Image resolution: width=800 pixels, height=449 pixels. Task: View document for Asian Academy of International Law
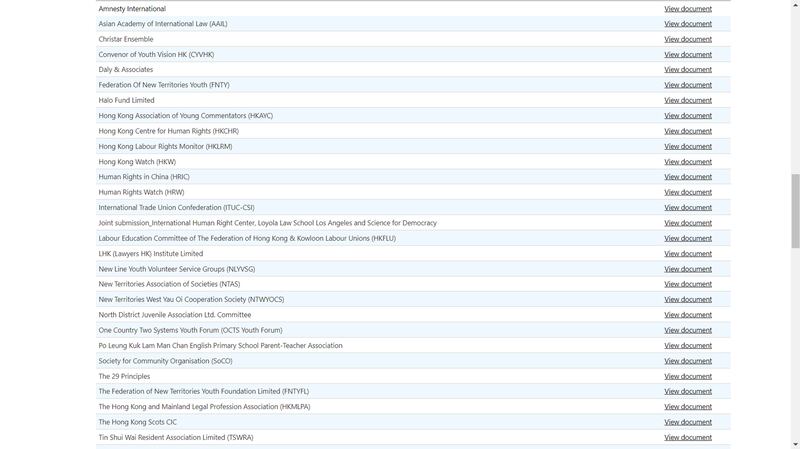pyautogui.click(x=688, y=24)
